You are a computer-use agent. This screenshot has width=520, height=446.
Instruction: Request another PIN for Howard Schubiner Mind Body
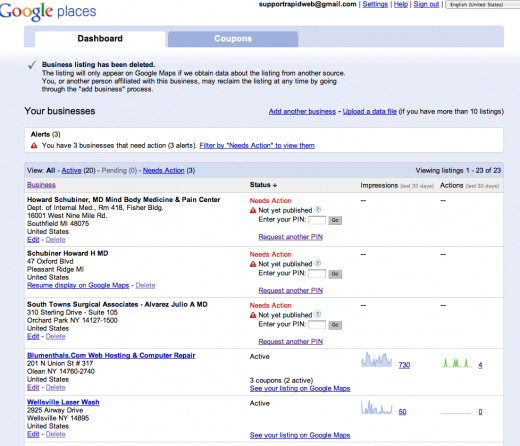291,237
